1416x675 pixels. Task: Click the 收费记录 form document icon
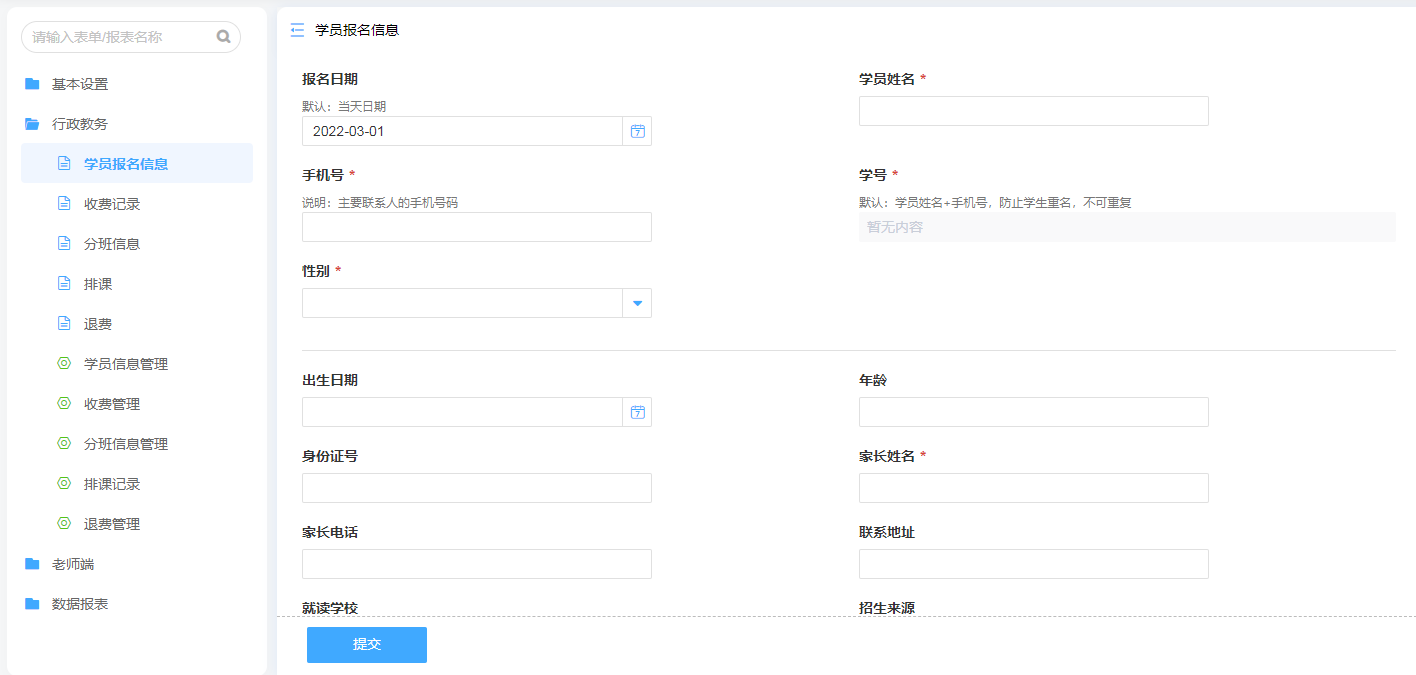coord(64,204)
